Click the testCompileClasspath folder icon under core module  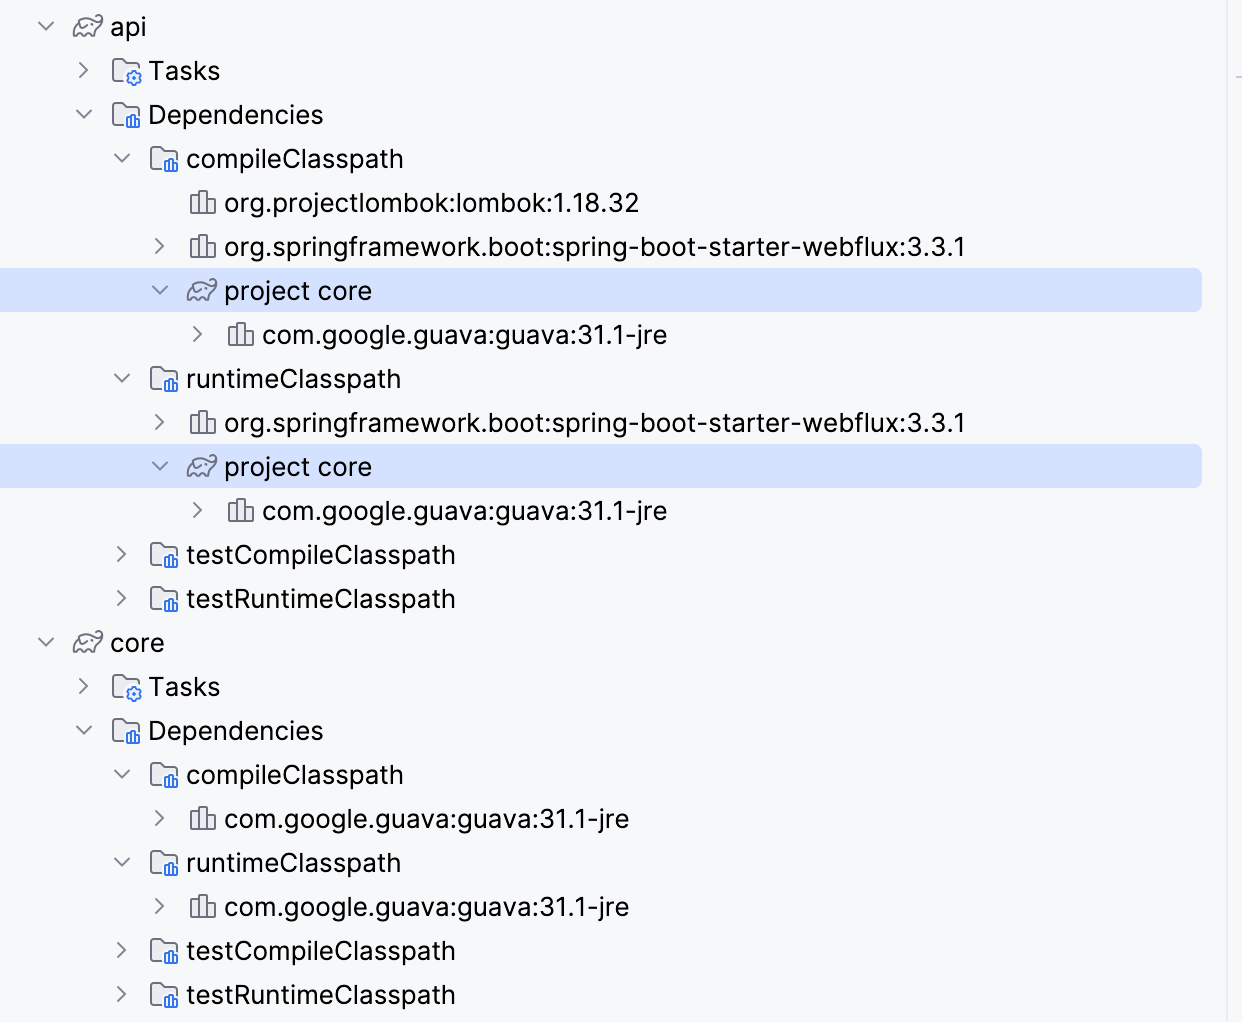[x=165, y=951]
